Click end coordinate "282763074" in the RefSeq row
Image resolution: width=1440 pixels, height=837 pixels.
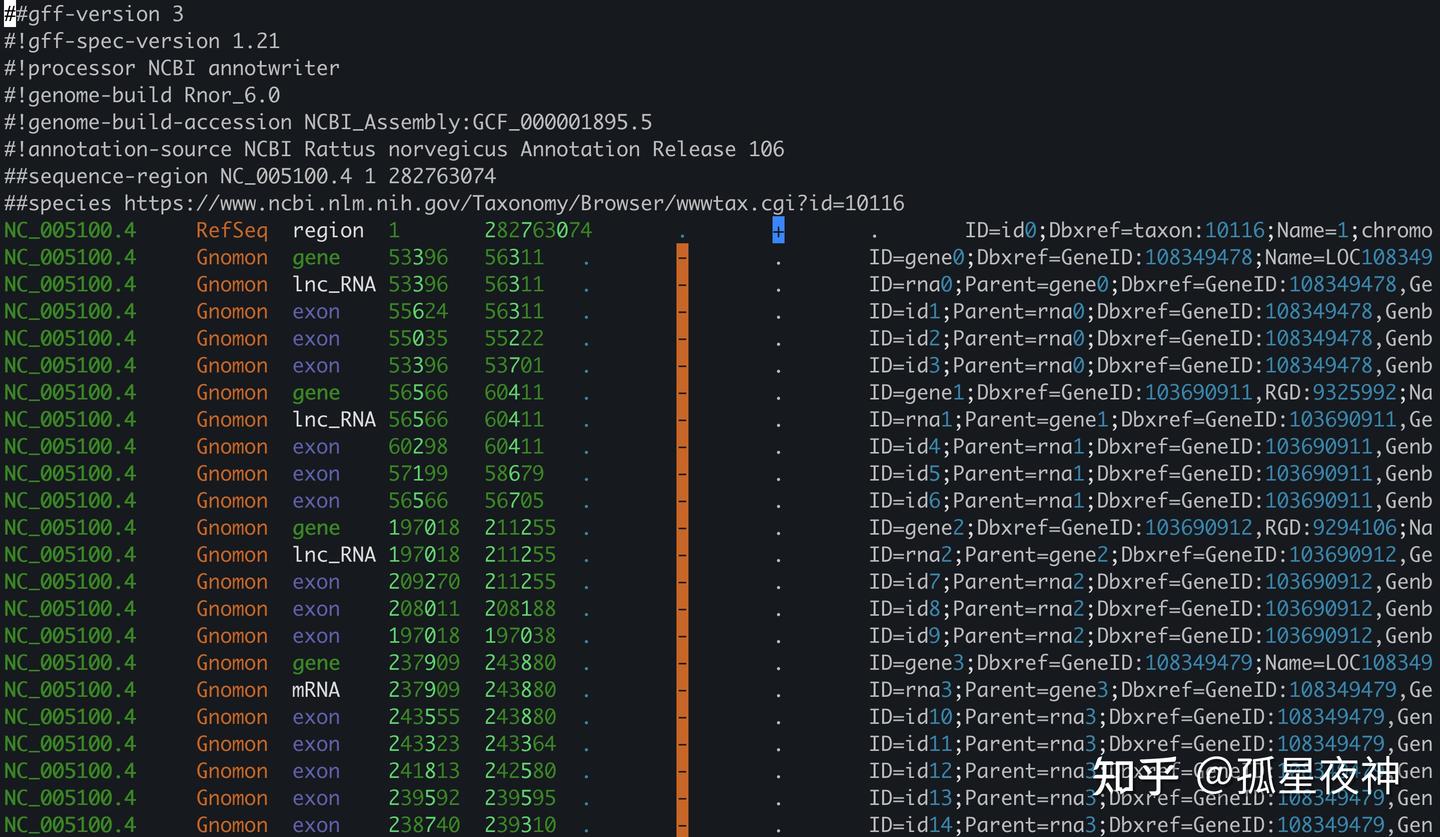coord(538,230)
